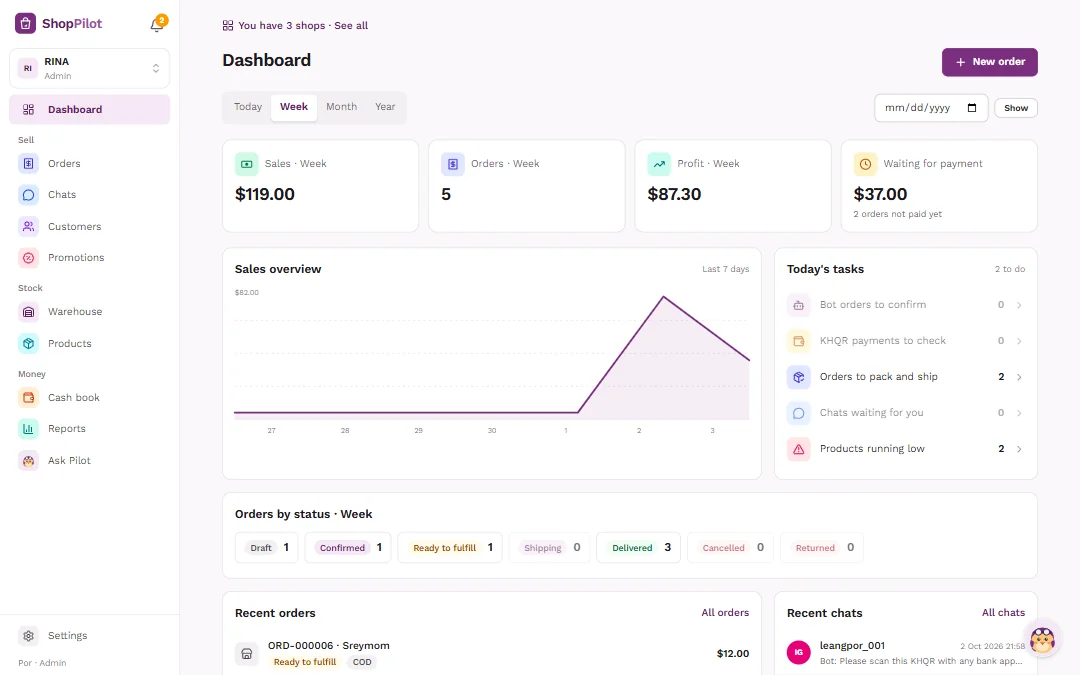Open Promotions in the sidebar
Viewport: 1080px width, 675px height.
point(90,258)
